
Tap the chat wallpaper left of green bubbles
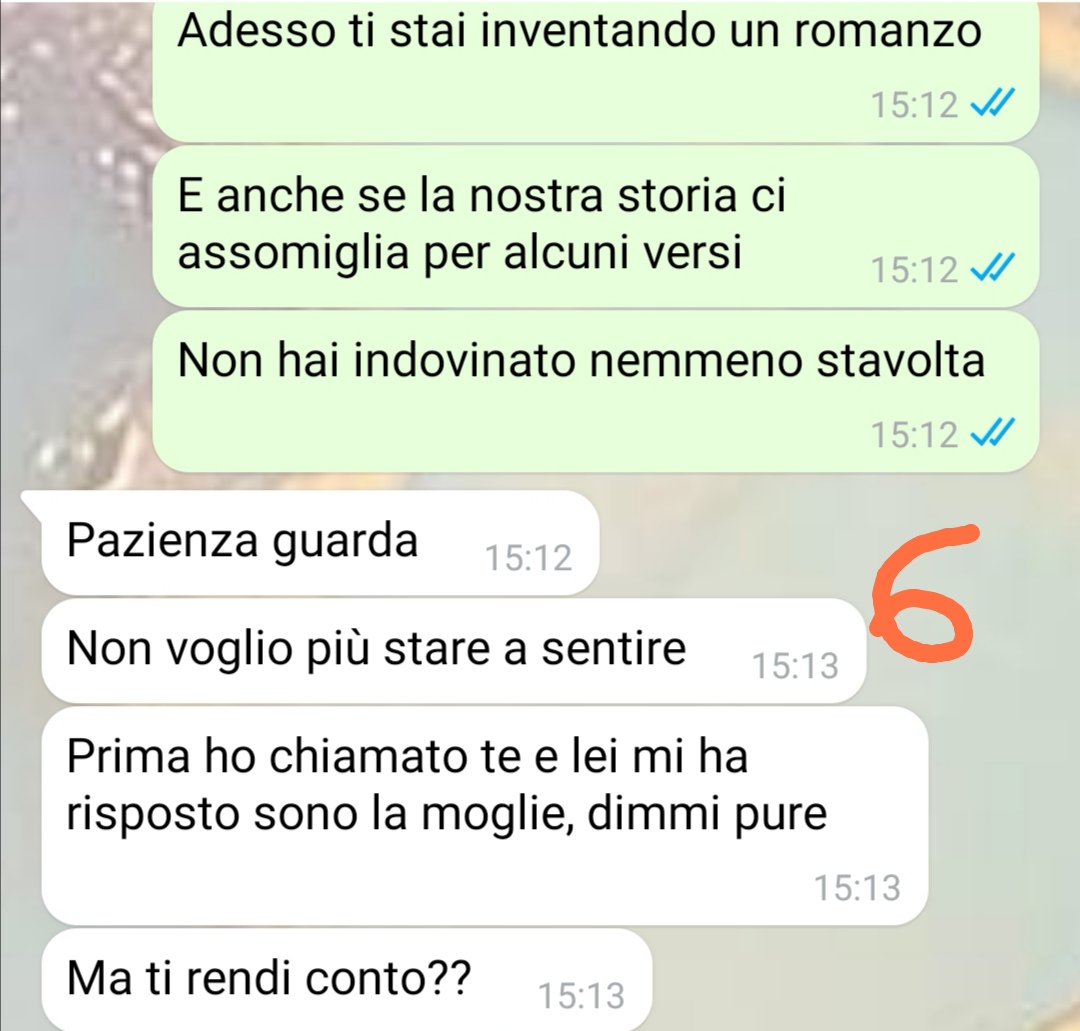coord(76,241)
